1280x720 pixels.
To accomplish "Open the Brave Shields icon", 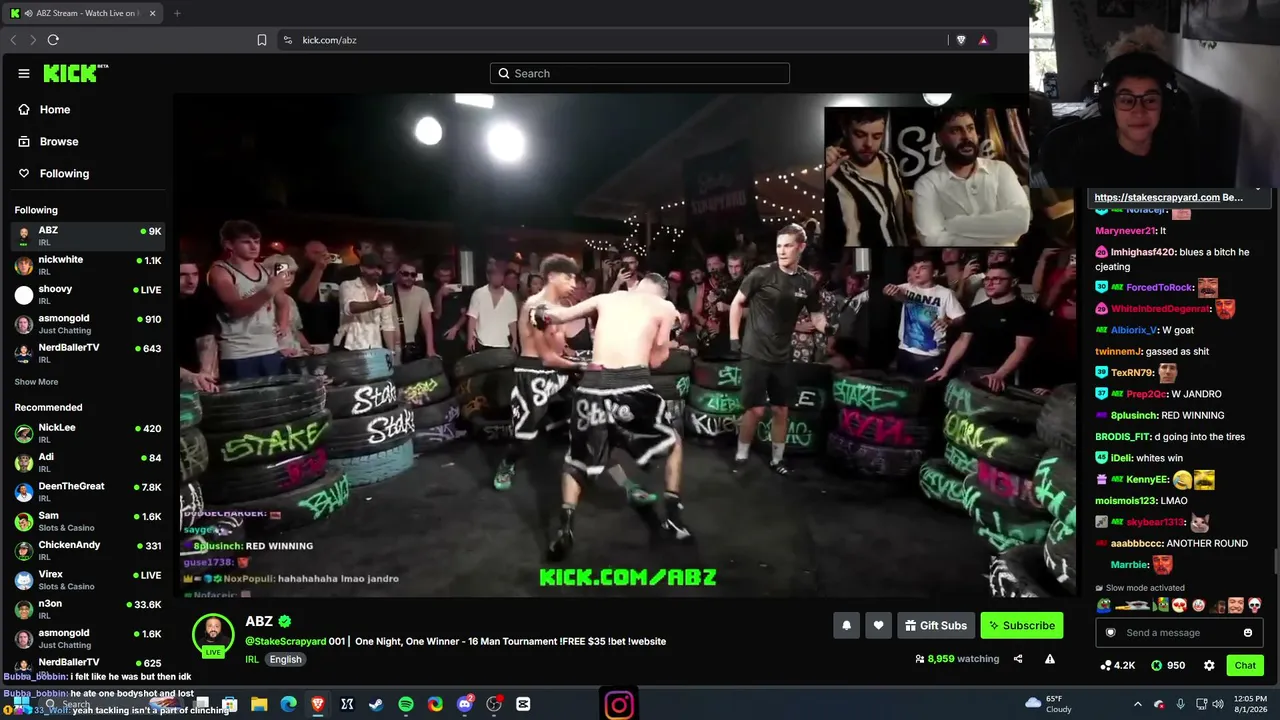I will pos(961,40).
